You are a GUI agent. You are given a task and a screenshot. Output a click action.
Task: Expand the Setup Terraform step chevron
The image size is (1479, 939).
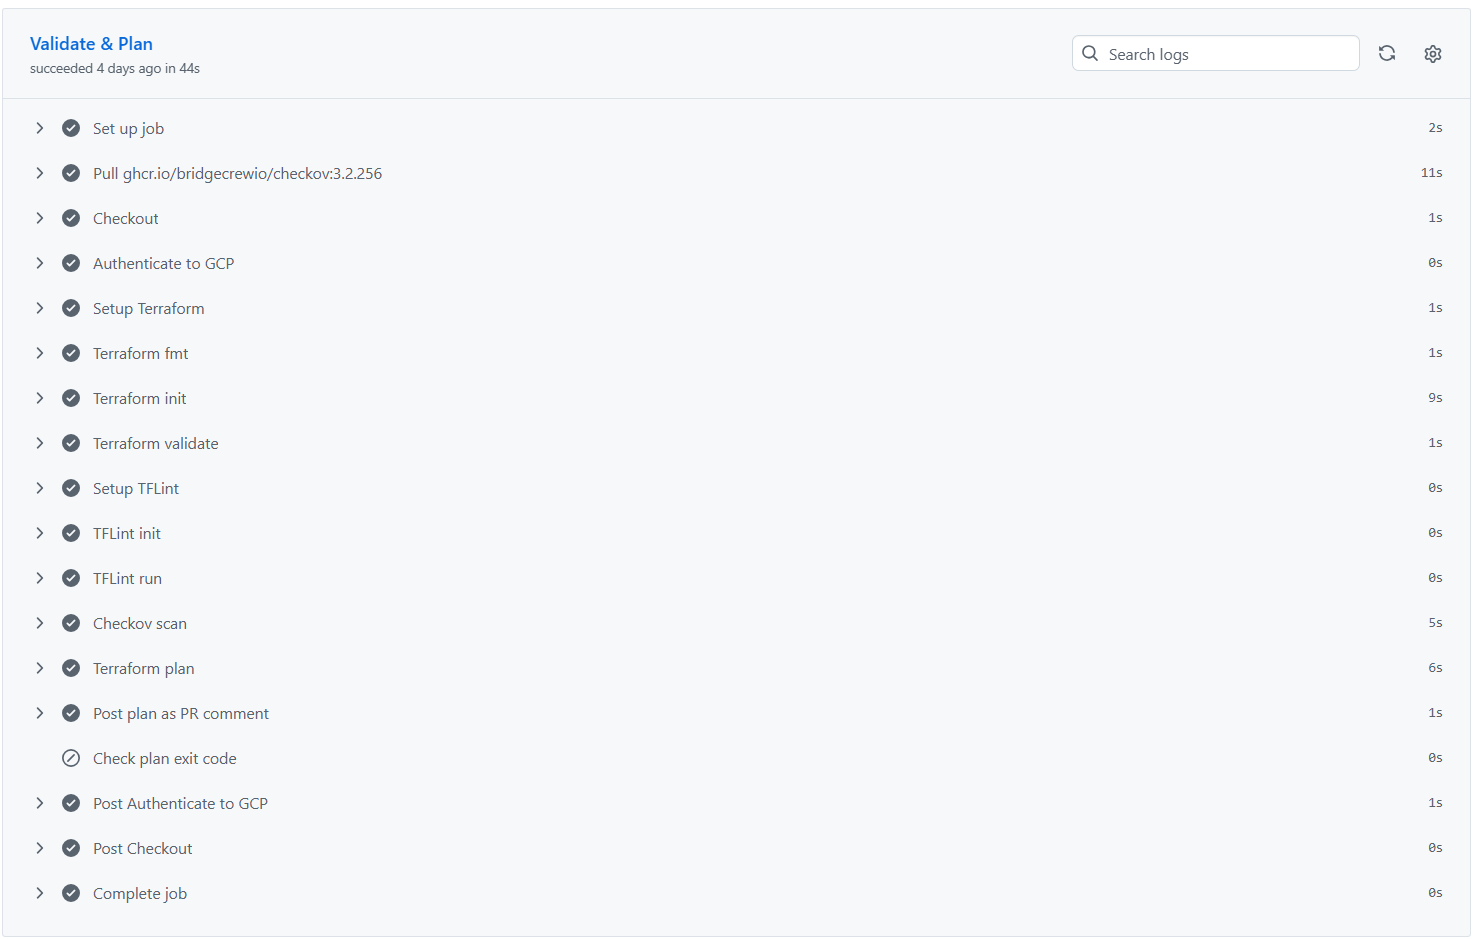40,308
